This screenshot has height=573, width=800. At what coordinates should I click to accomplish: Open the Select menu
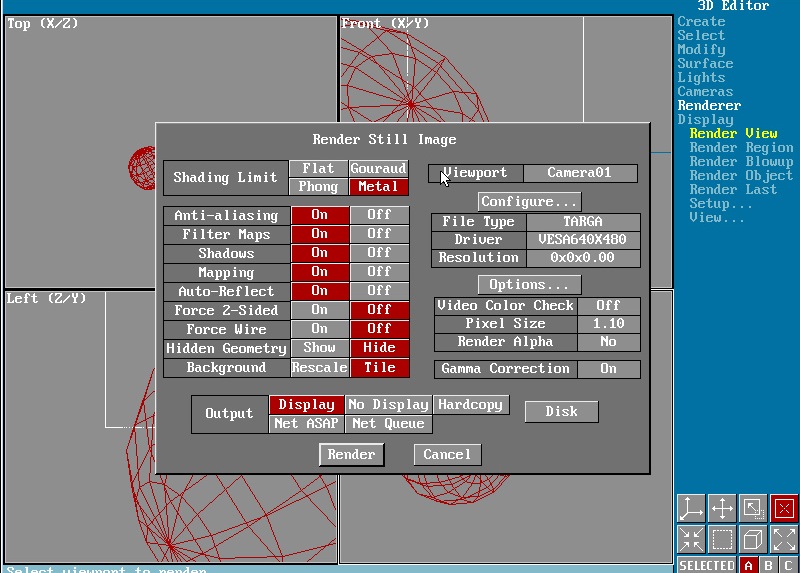click(x=702, y=35)
